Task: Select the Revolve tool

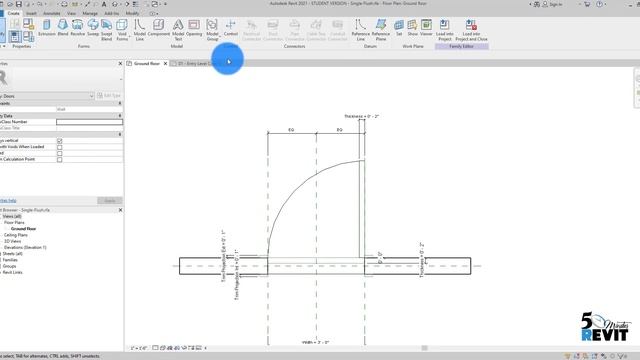Action: 78,28
